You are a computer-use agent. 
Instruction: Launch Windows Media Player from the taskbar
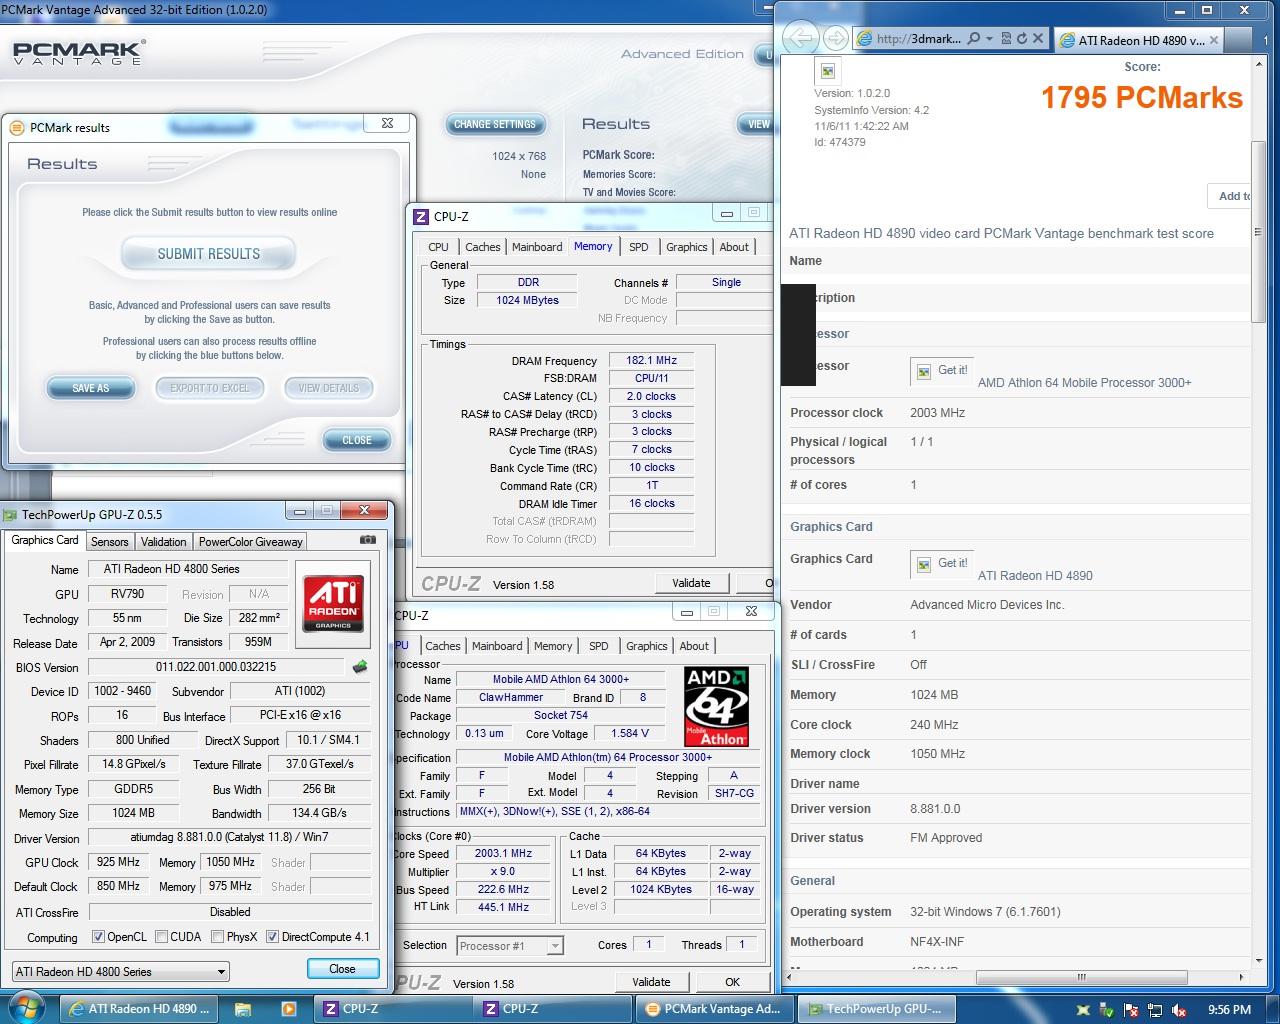[x=288, y=1009]
